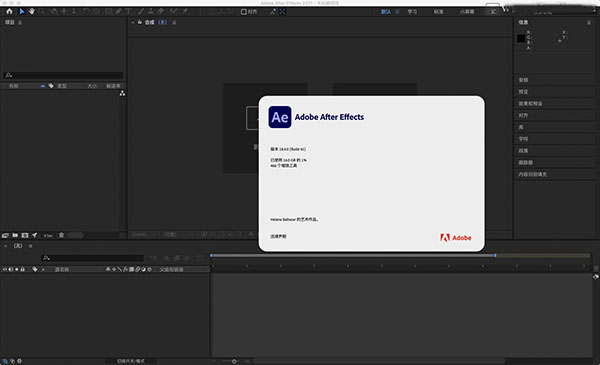Click the audio speaker column in the timeline
Image resolution: width=600 pixels, height=365 pixels.
point(11,269)
